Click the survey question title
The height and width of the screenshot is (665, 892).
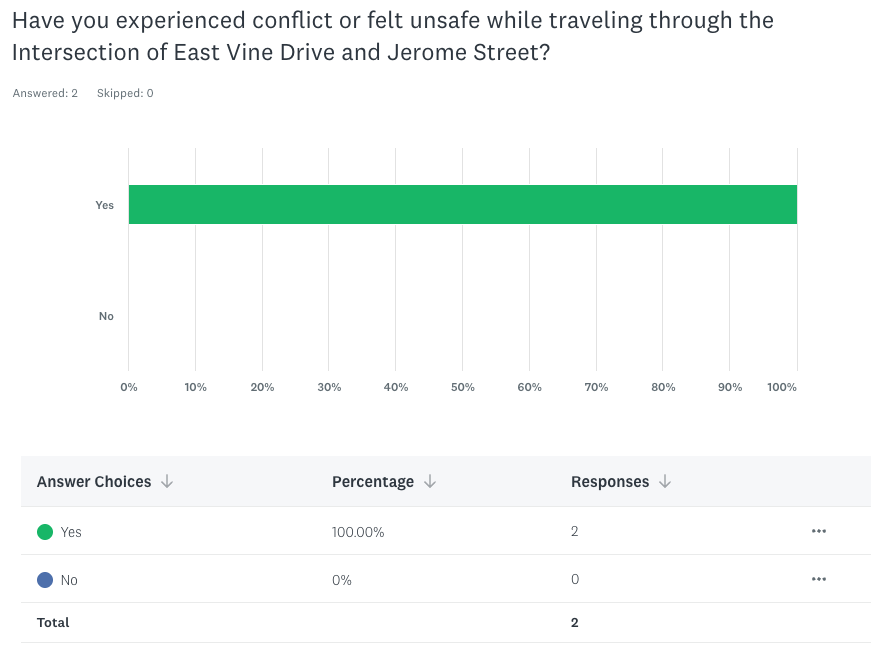click(392, 36)
